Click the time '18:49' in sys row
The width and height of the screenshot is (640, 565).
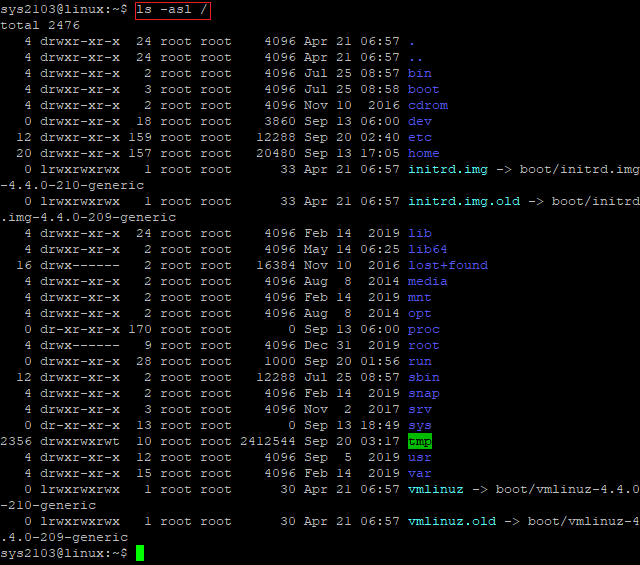tap(380, 425)
